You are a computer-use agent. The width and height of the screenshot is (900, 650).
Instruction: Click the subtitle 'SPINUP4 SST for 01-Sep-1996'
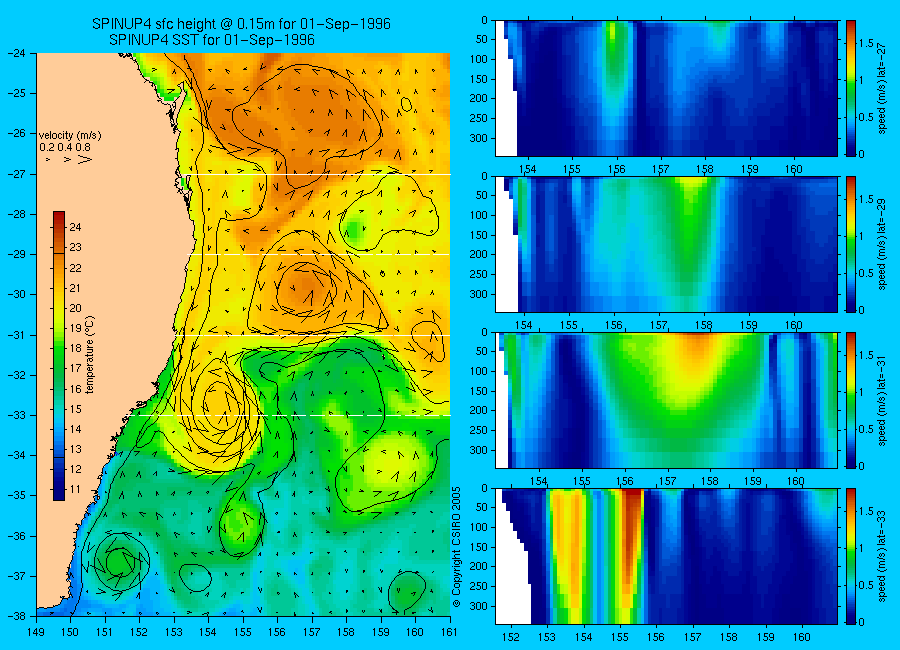coord(212,40)
